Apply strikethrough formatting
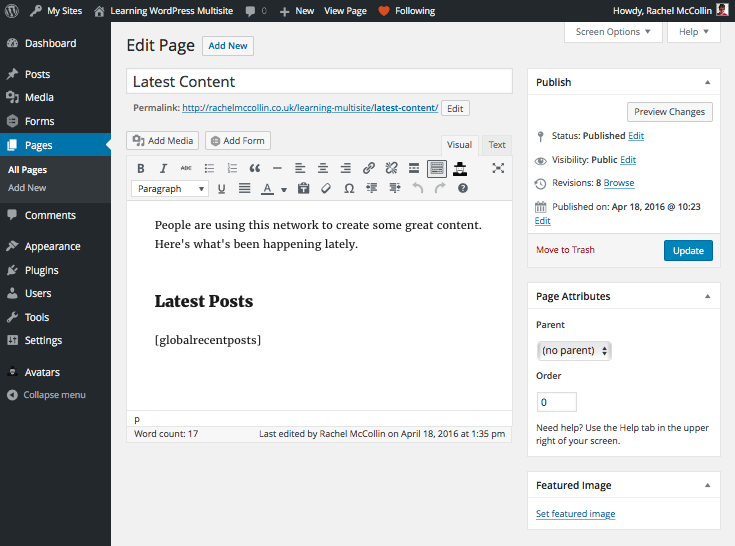The image size is (735, 546). click(186, 168)
